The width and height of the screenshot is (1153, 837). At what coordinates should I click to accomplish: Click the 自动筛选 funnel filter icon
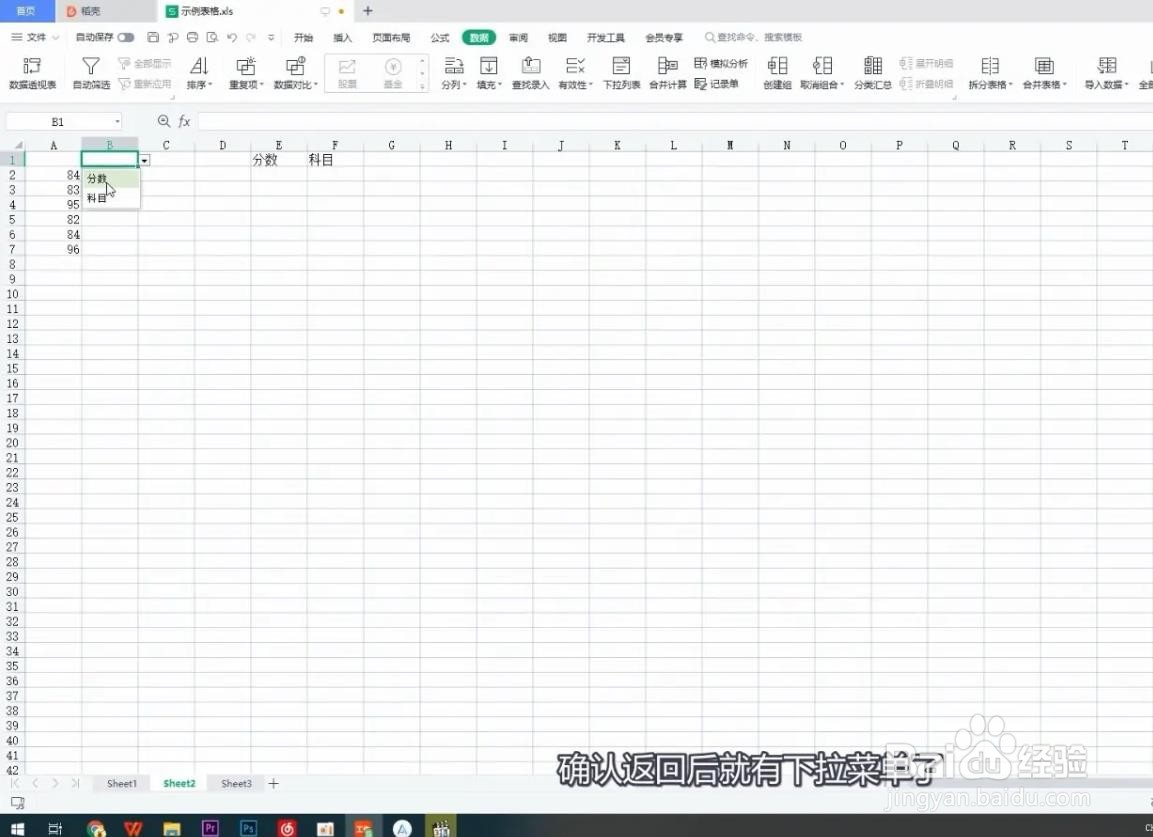point(90,66)
